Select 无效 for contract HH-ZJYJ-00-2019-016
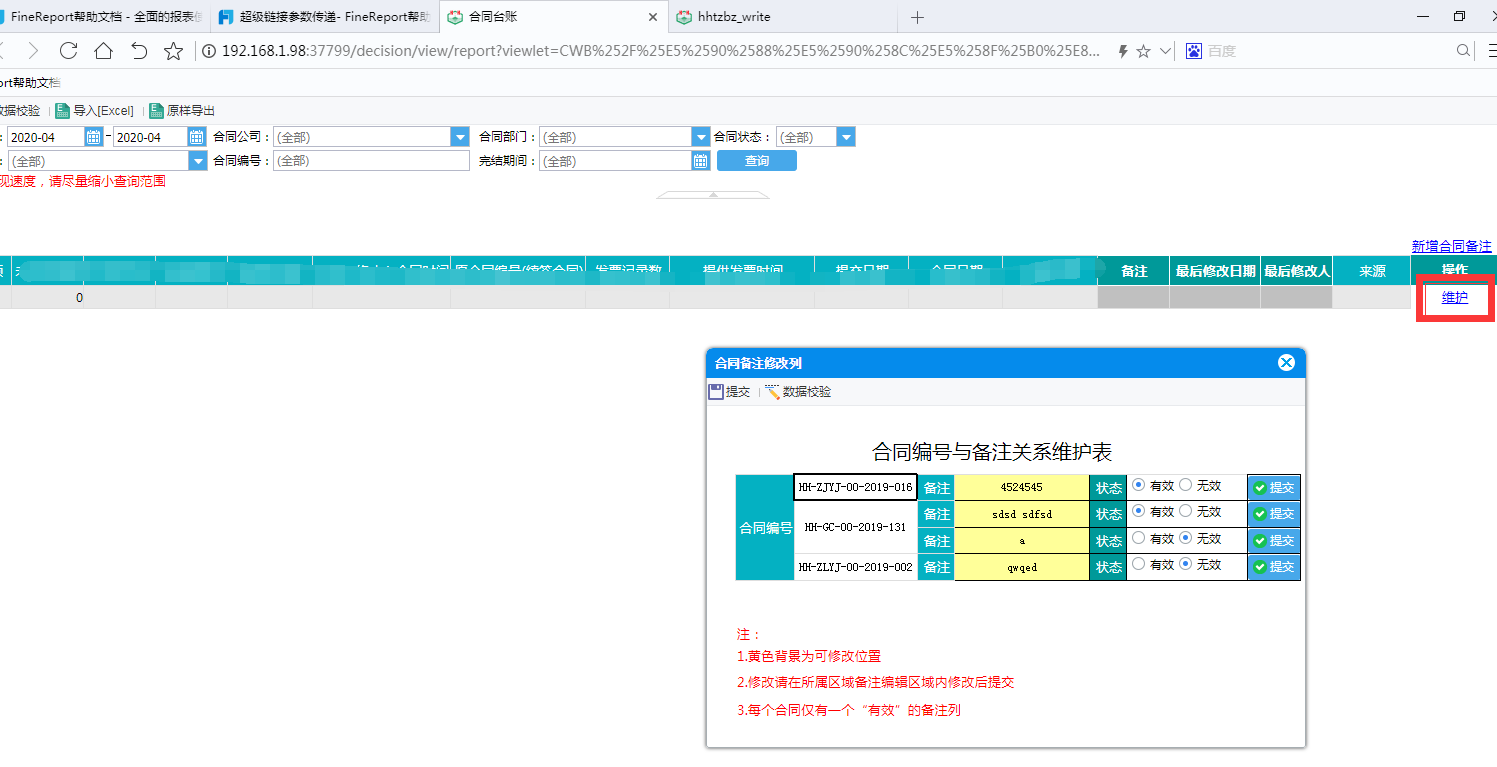 click(x=1186, y=485)
